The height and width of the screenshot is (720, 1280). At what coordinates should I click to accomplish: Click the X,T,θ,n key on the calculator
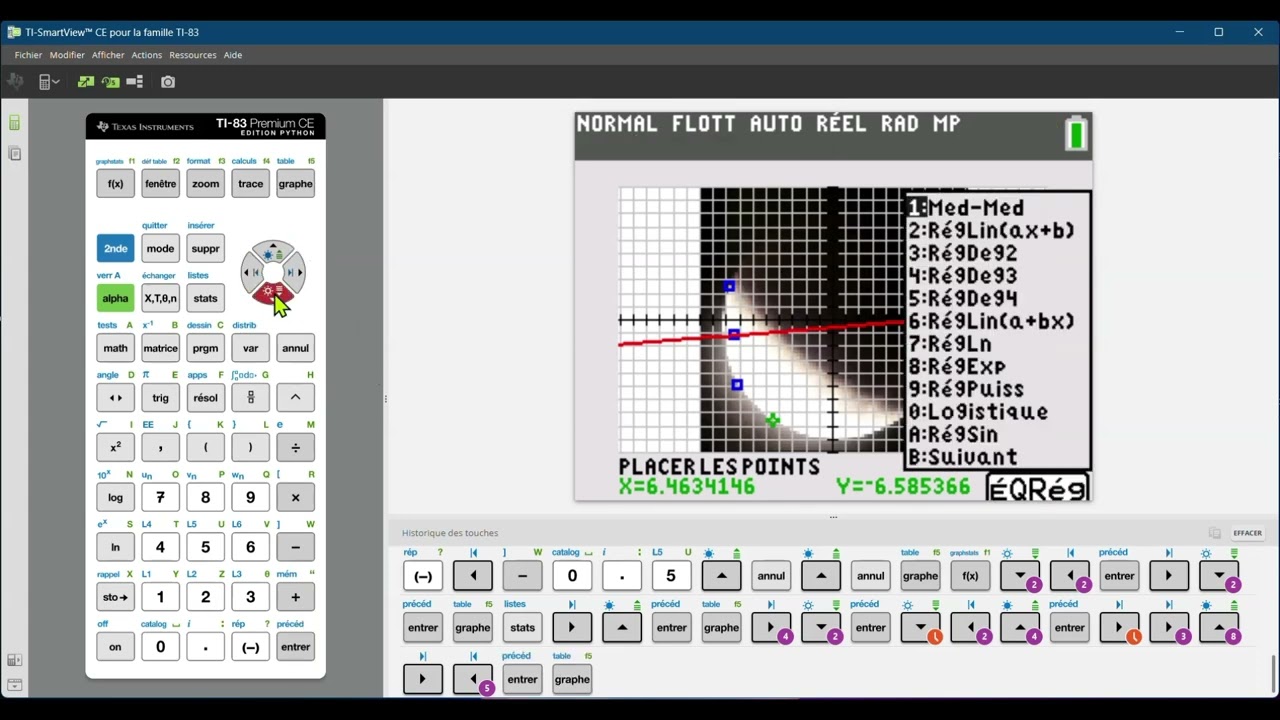[x=160, y=298]
